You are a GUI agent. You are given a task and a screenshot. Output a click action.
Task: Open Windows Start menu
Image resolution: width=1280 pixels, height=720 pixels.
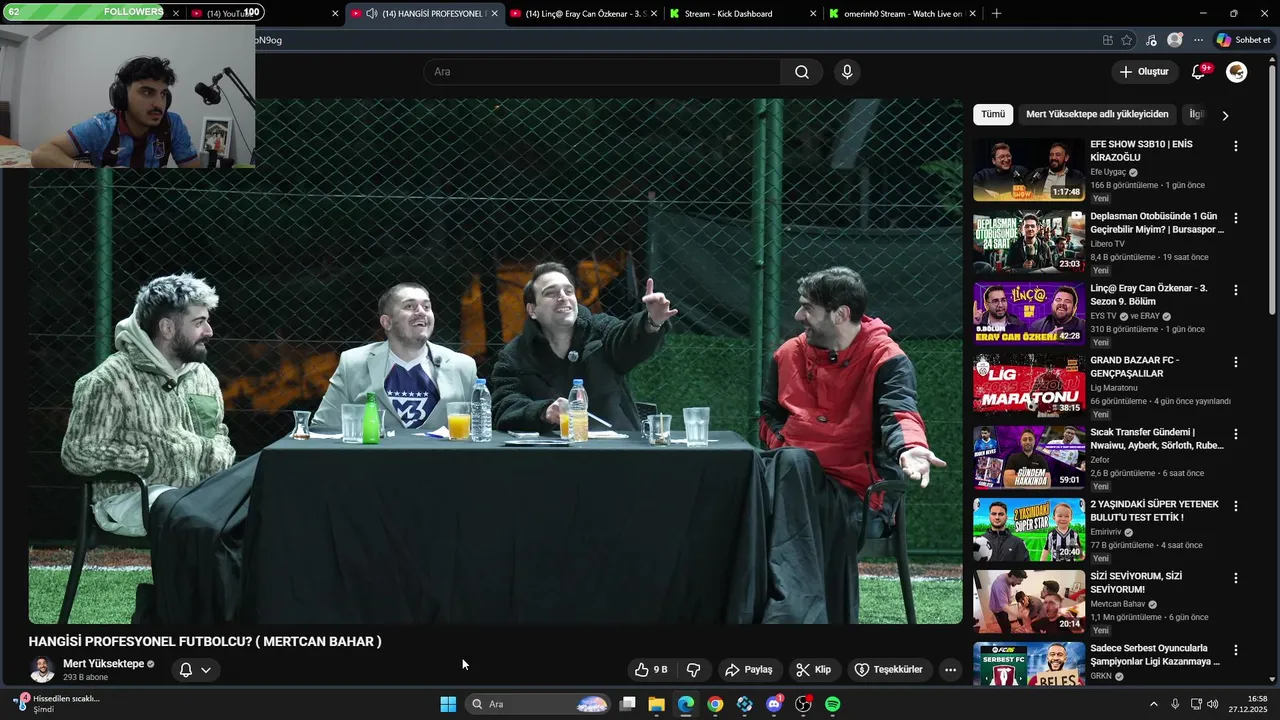pos(448,704)
